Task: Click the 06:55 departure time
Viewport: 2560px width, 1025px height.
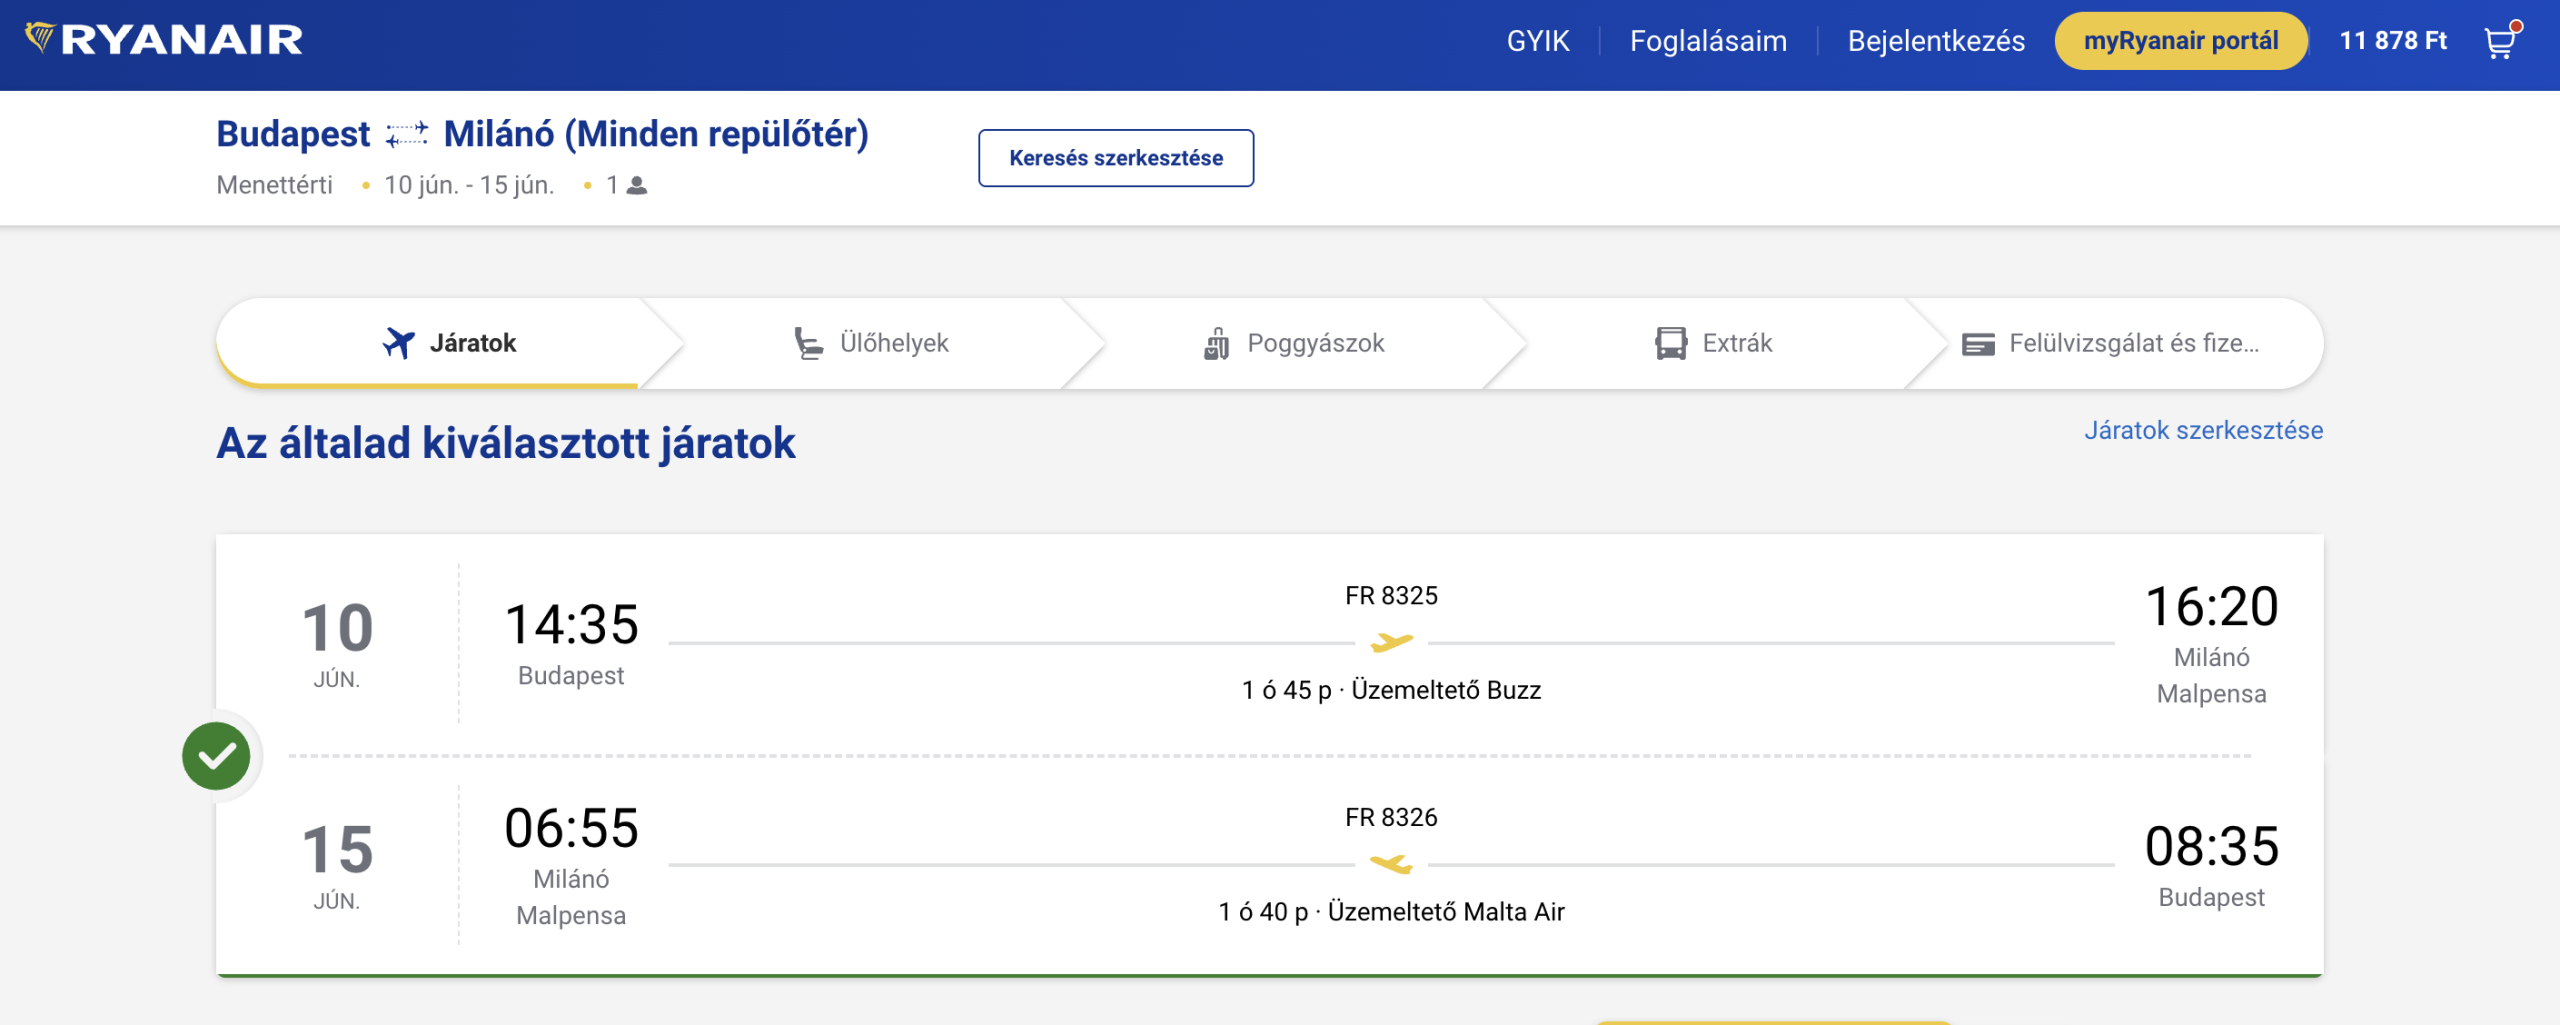Action: pos(571,829)
